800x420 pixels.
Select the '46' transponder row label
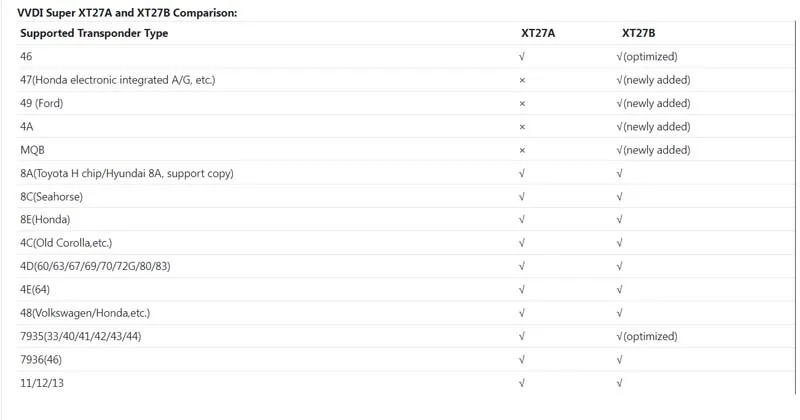point(26,57)
